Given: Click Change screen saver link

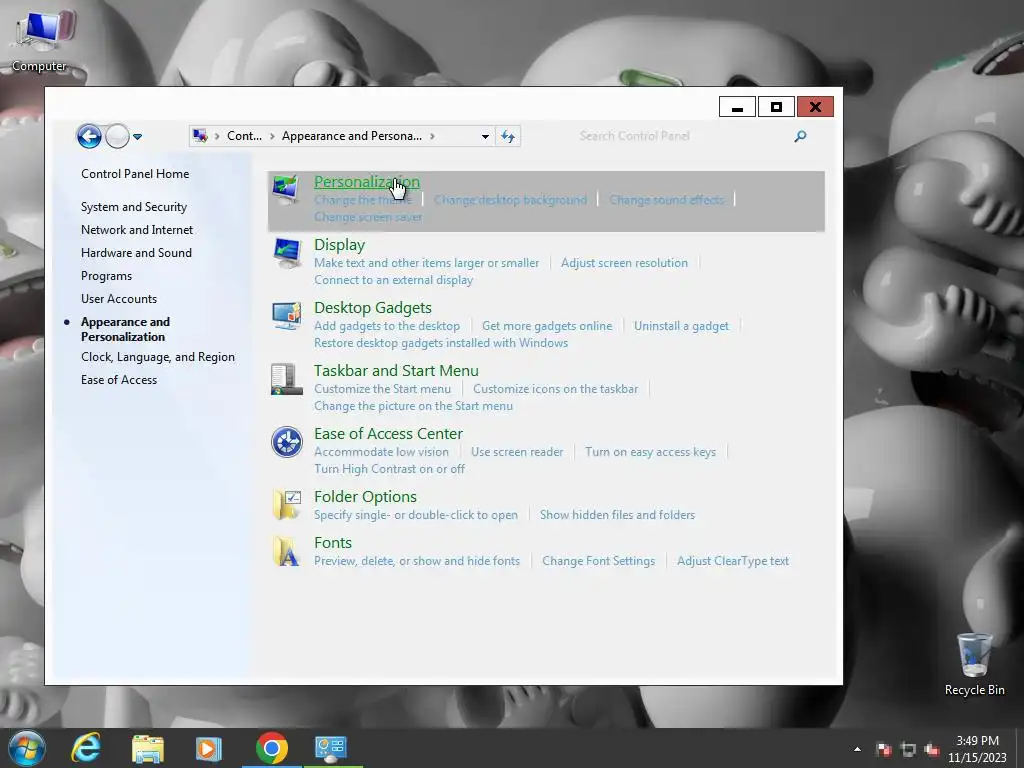Looking at the screenshot, I should coord(368,217).
